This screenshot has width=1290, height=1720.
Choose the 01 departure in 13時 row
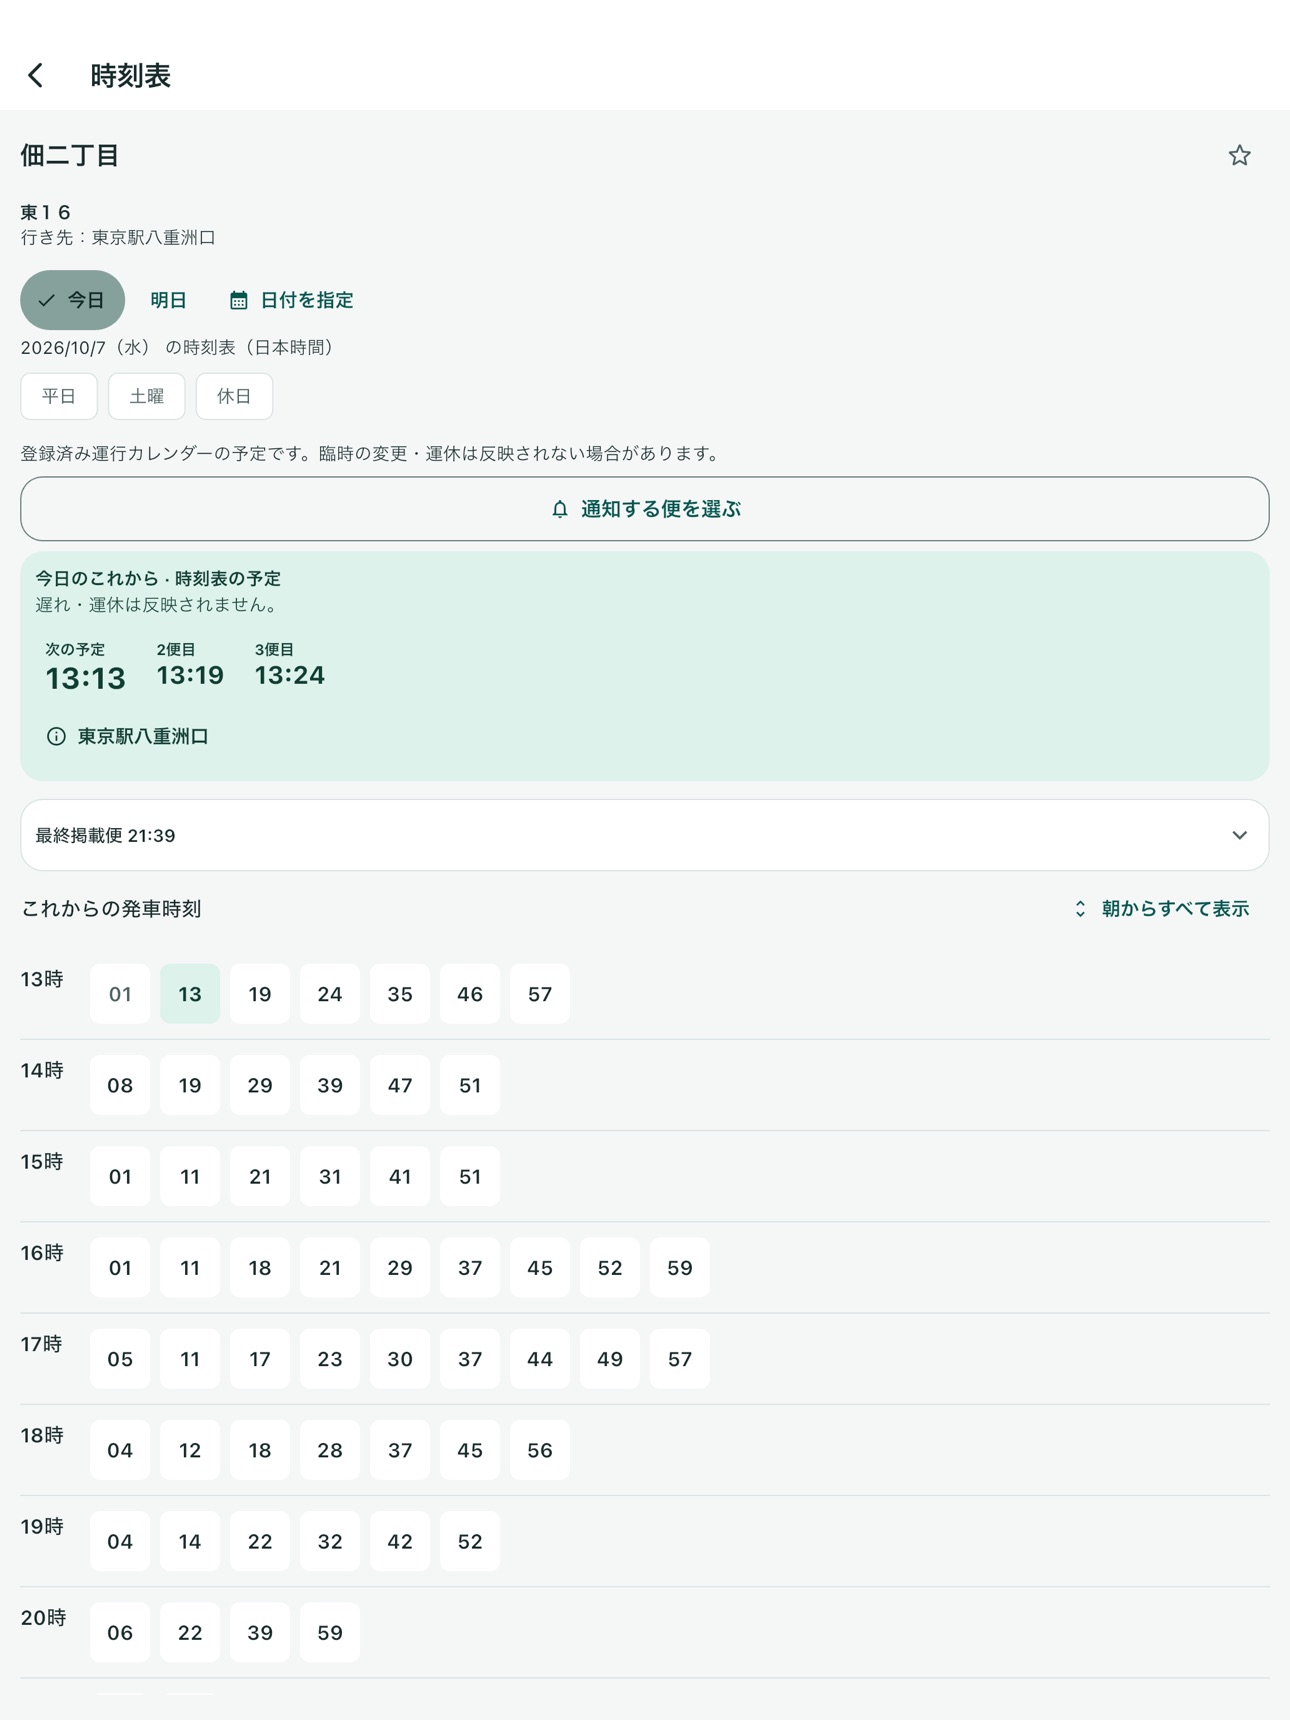[120, 994]
